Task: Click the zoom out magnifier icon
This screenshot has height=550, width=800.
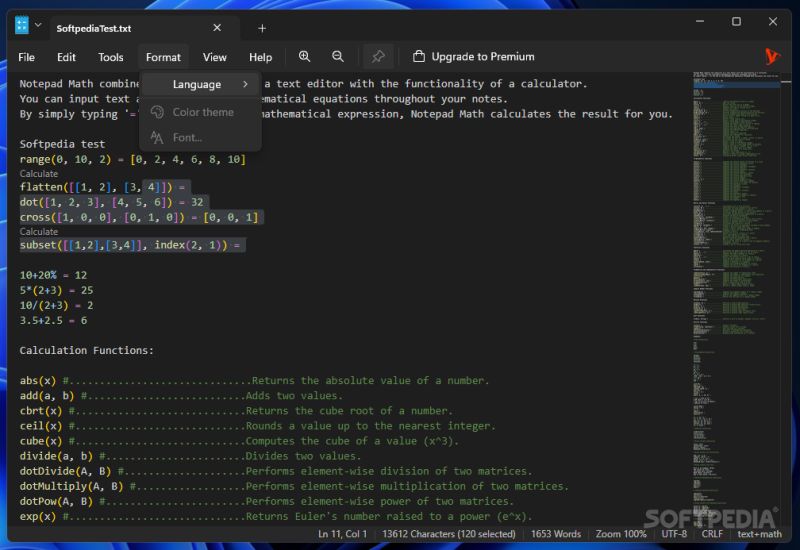Action: [338, 57]
